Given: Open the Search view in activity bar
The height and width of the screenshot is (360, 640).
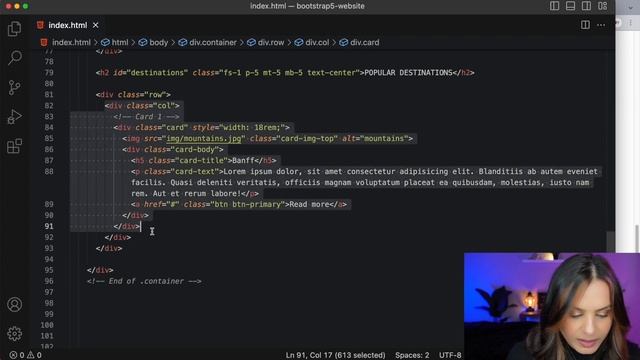Looking at the screenshot, I should (x=15, y=58).
